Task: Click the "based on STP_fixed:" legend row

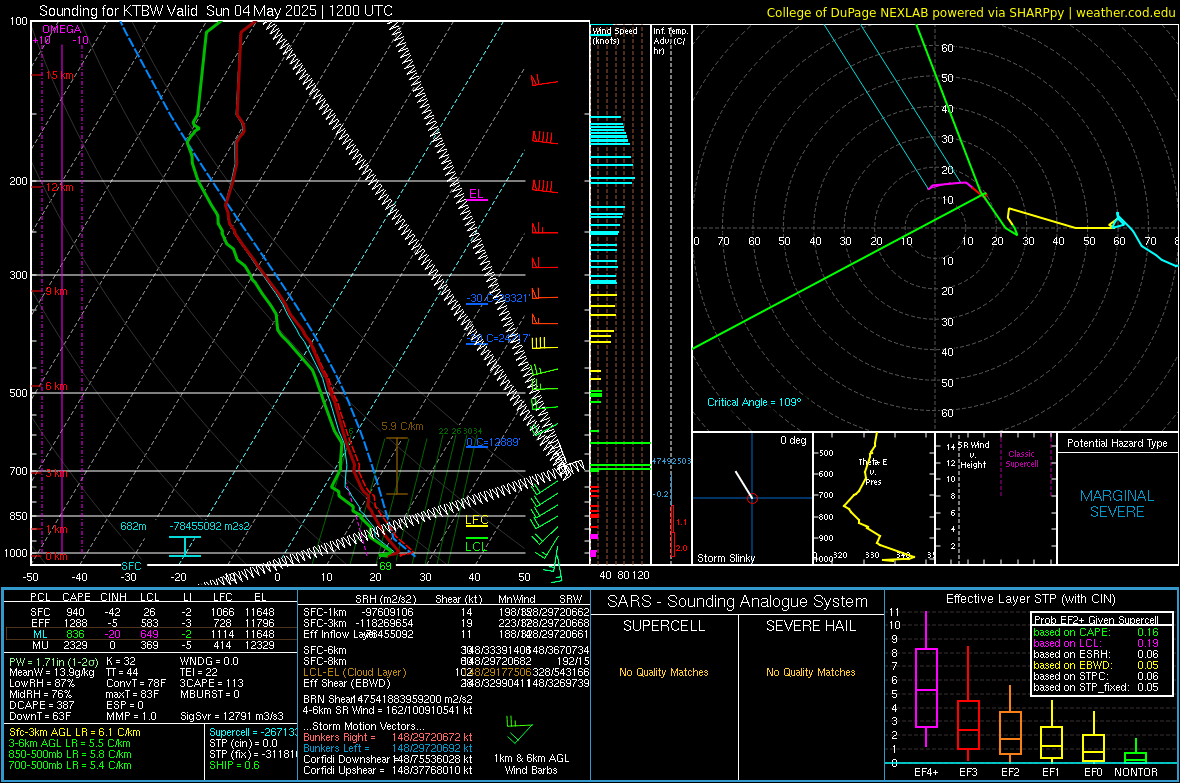Action: [x=1096, y=687]
